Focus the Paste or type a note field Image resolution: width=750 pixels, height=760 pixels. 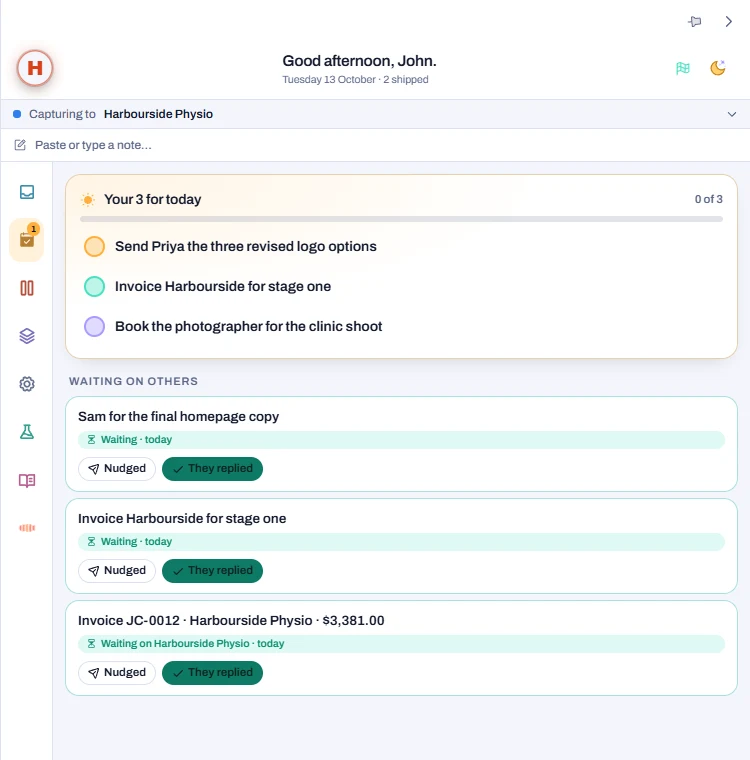click(375, 145)
